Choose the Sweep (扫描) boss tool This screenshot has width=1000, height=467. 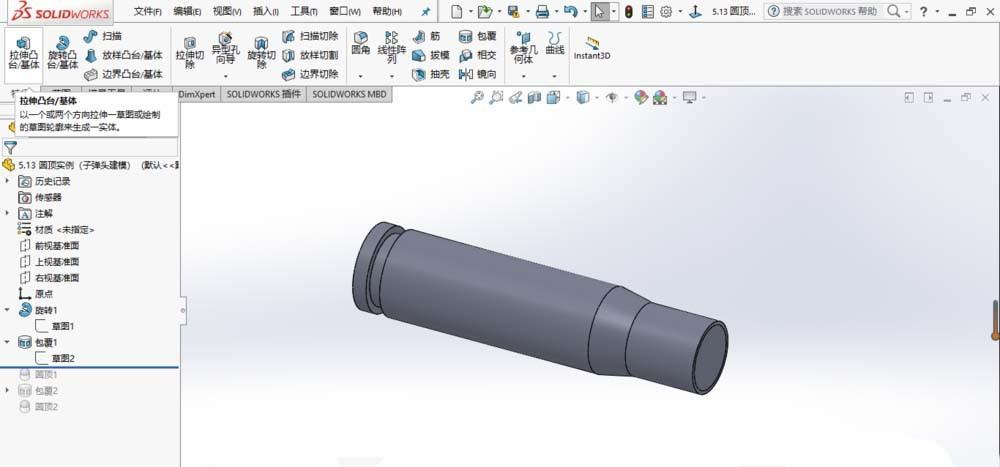pyautogui.click(x=103, y=36)
